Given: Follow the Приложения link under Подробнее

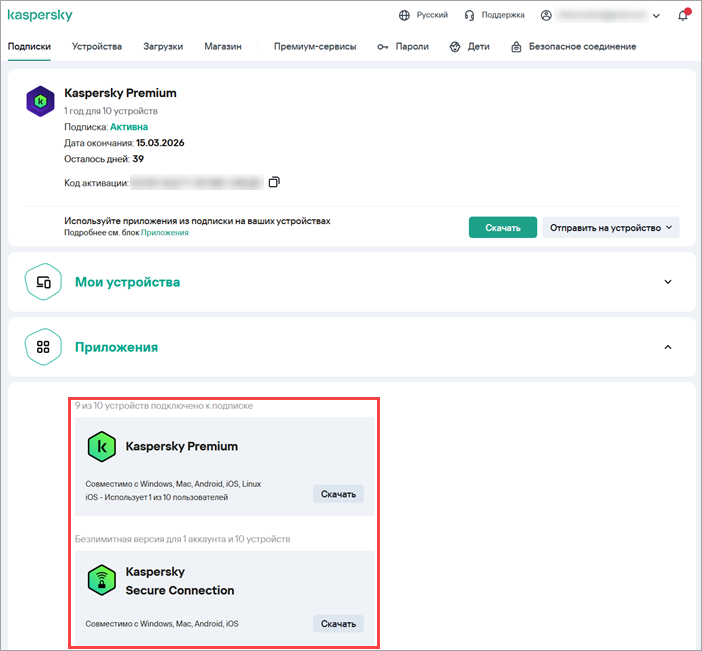Looking at the screenshot, I should pos(165,232).
